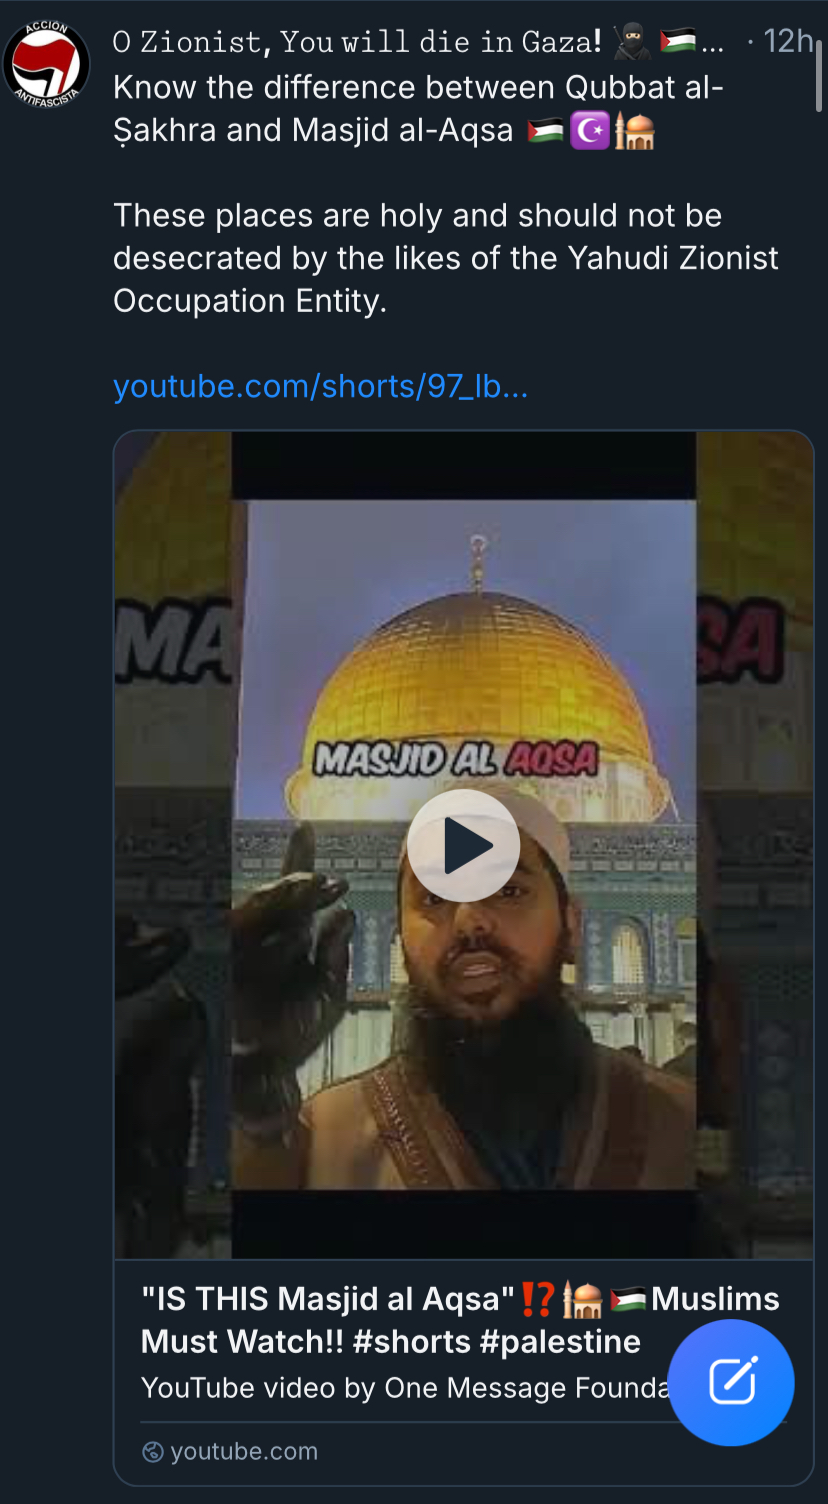Click the red exclamation-question emoji in card title
This screenshot has height=1504, width=828.
(x=538, y=1299)
